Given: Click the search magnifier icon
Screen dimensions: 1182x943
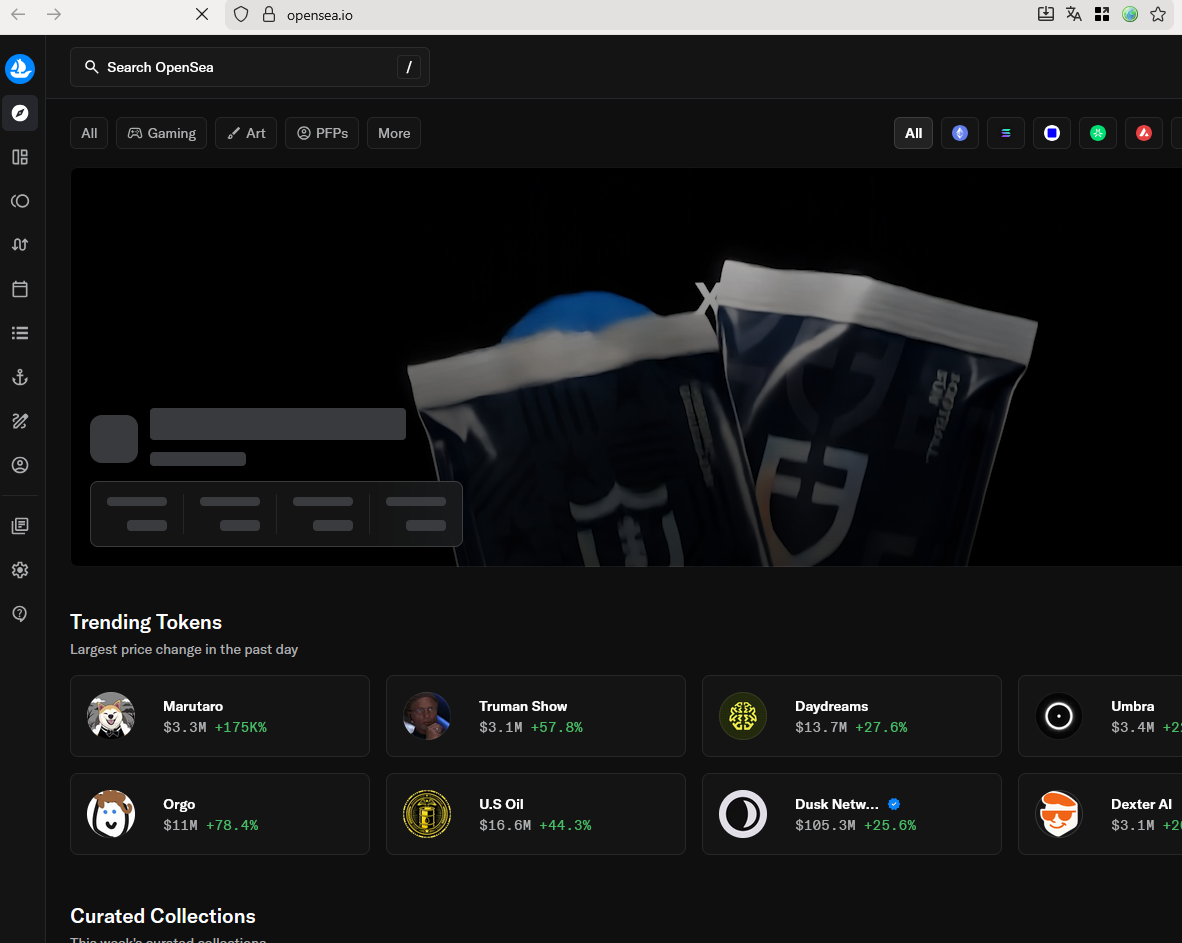Looking at the screenshot, I should click(91, 67).
